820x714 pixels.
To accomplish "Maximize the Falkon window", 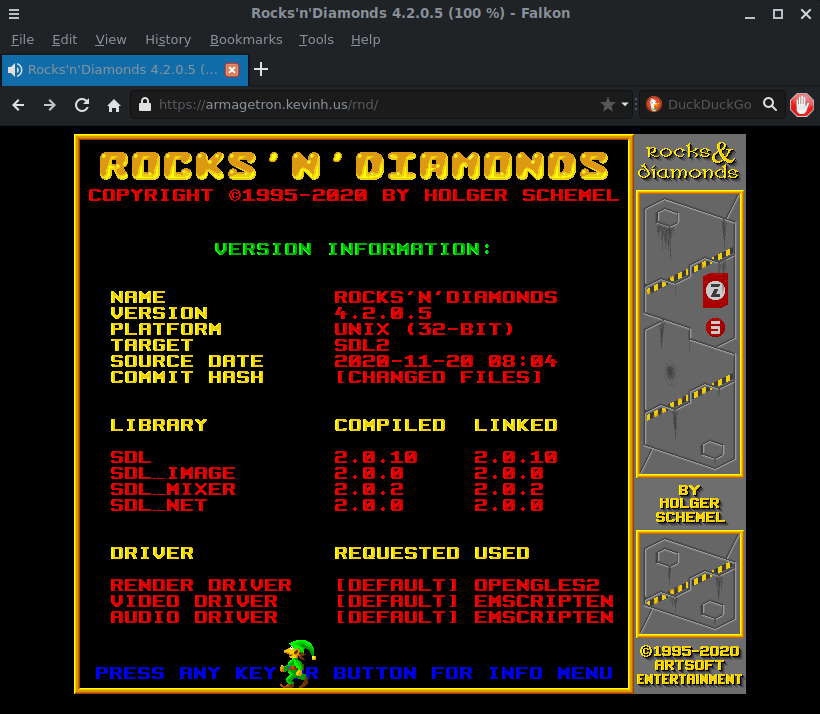I will (x=778, y=14).
